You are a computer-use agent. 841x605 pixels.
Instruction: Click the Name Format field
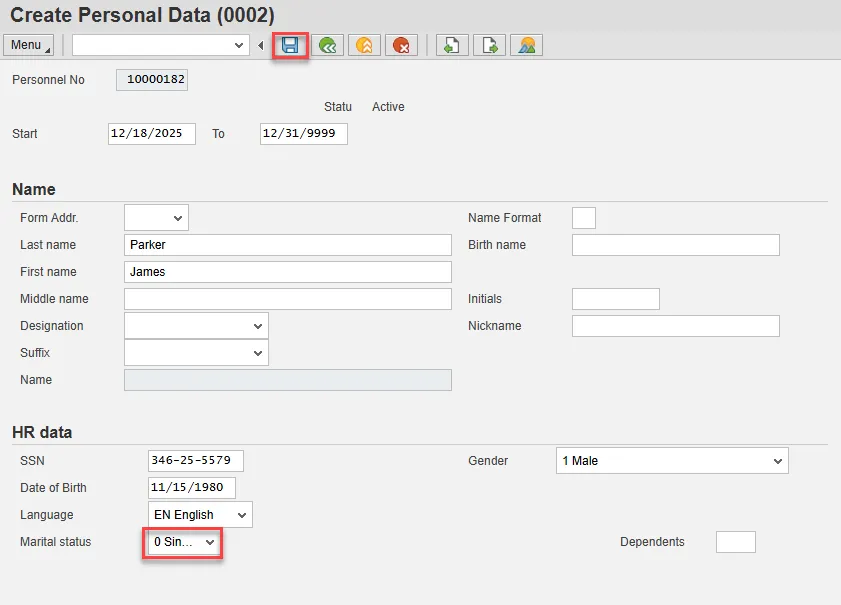[583, 218]
